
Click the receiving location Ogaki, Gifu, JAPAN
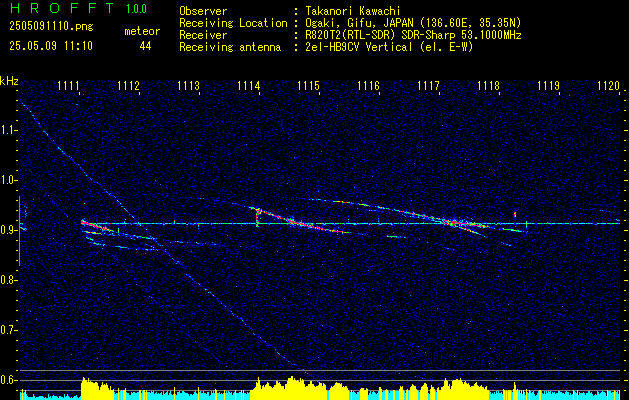tap(359, 23)
